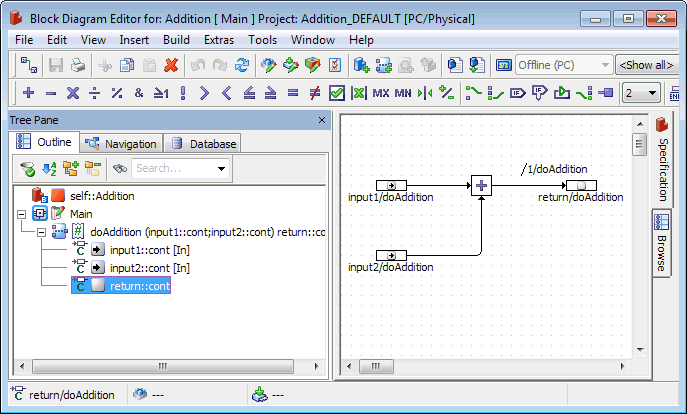Collapse the Main tree node
The height and width of the screenshot is (414, 687).
click(21, 214)
